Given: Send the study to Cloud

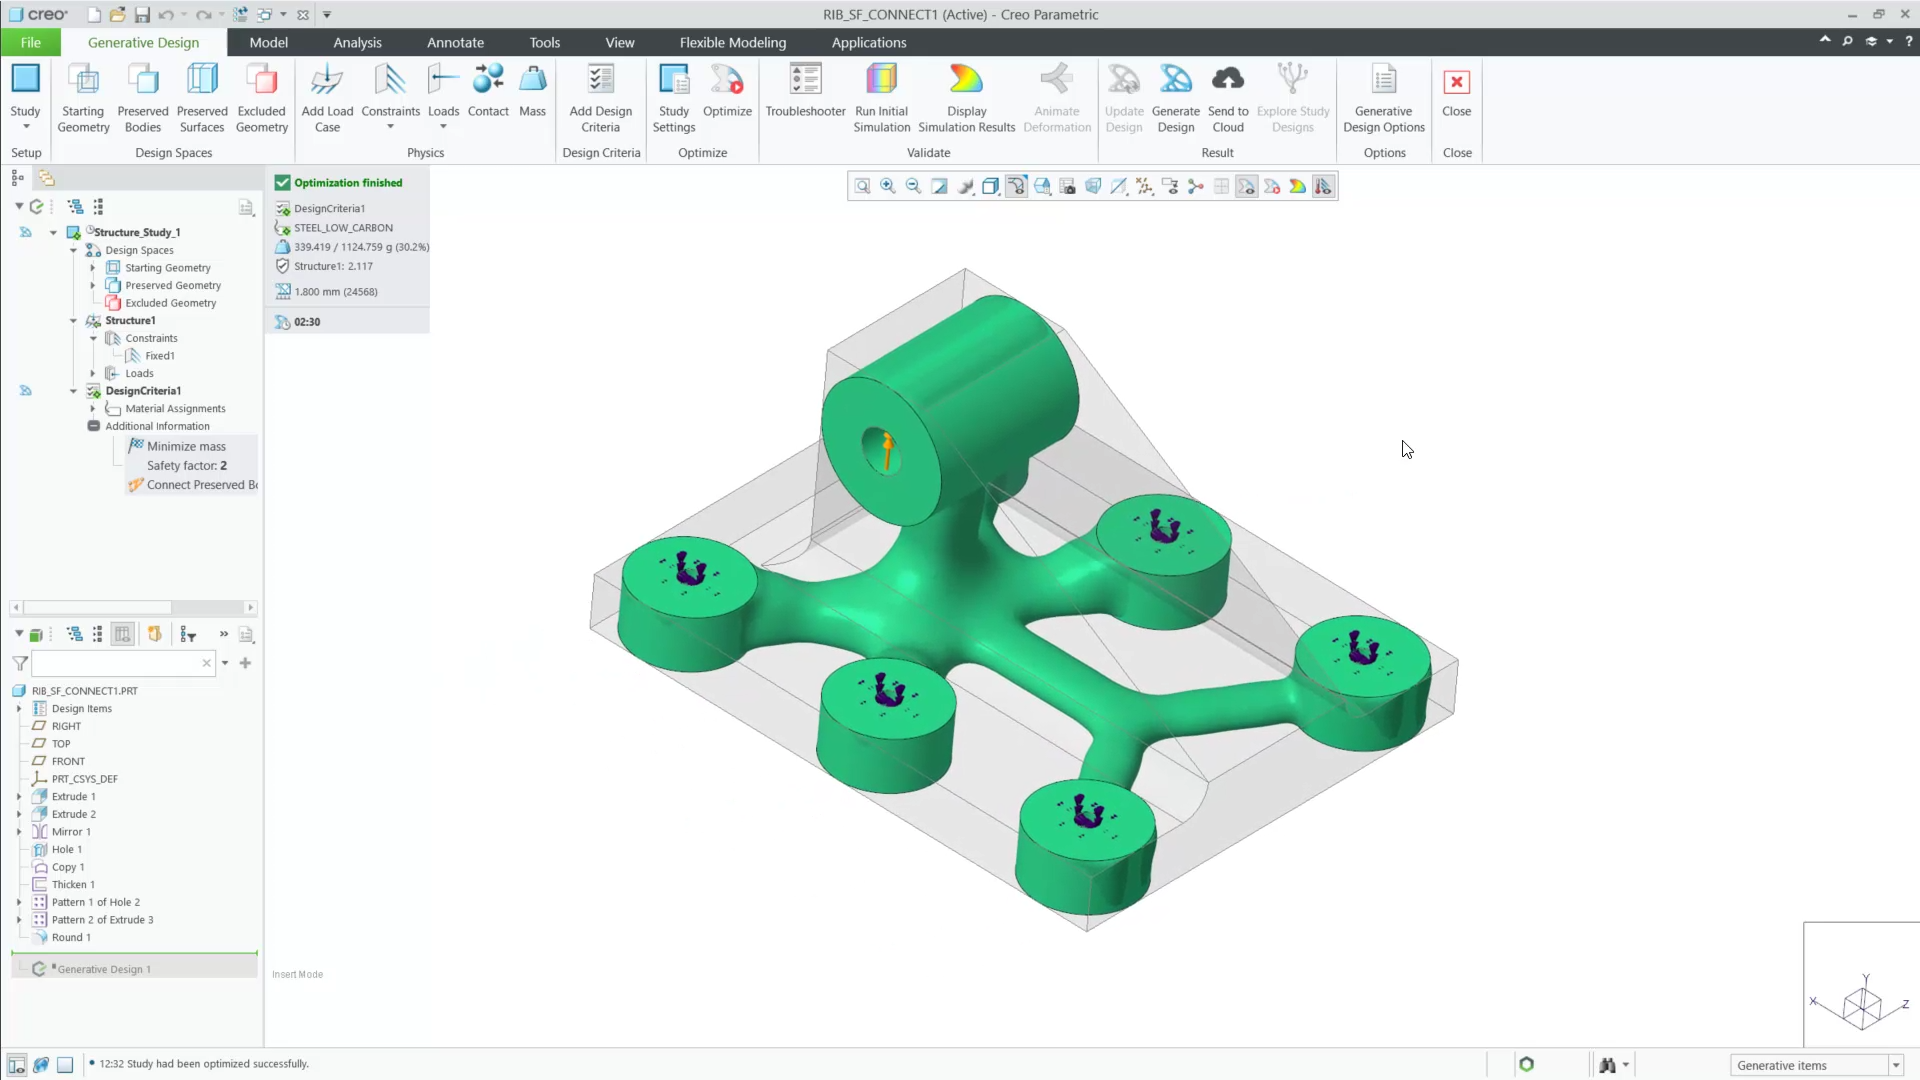Looking at the screenshot, I should click(1228, 98).
